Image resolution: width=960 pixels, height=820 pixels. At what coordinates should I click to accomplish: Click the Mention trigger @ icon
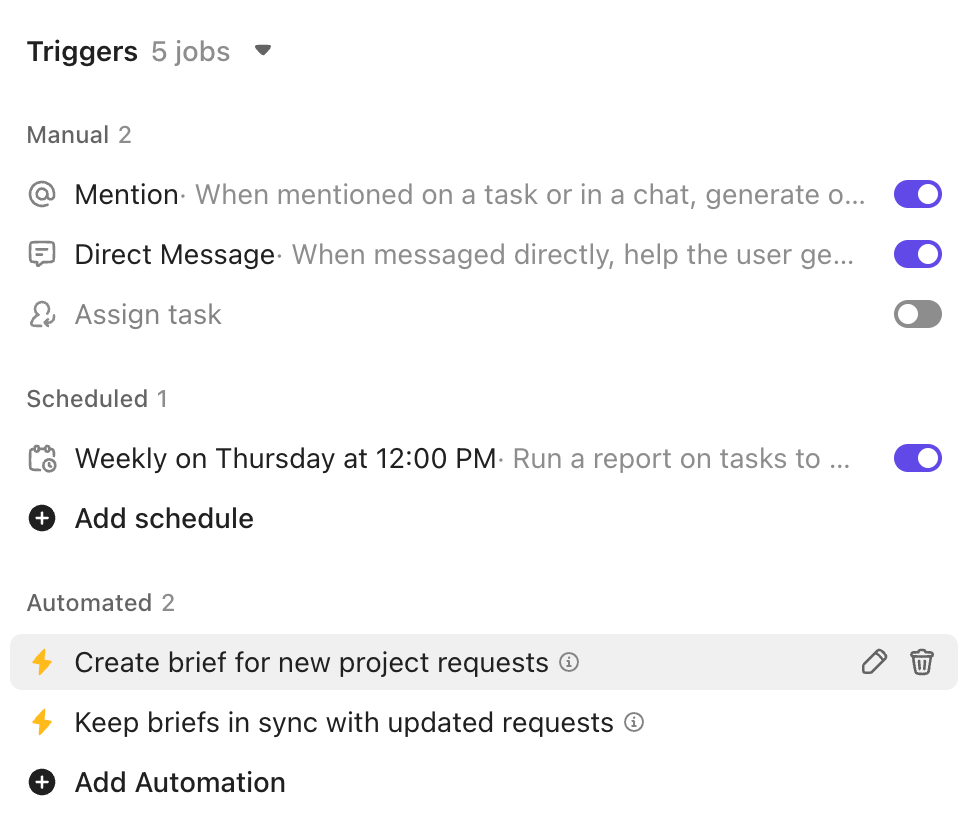click(41, 194)
